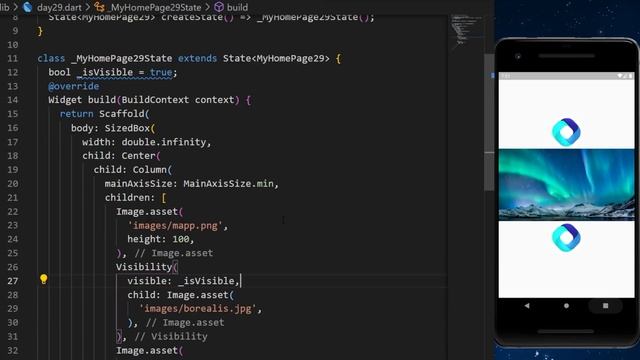Viewport: 640px width, 360px height.
Task: Click the lightbulb quick-fix icon on line 27
Action: 44,279
